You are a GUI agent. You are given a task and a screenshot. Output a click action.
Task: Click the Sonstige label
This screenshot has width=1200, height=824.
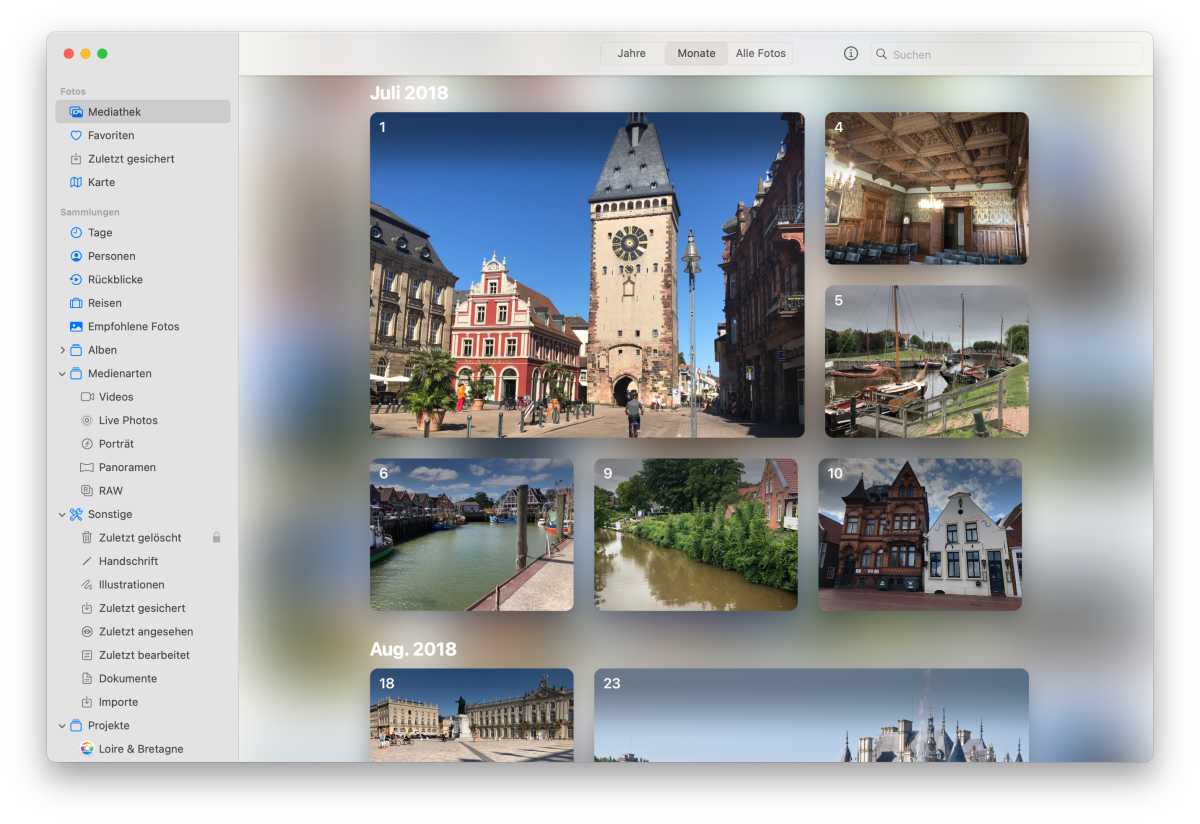[x=110, y=514]
